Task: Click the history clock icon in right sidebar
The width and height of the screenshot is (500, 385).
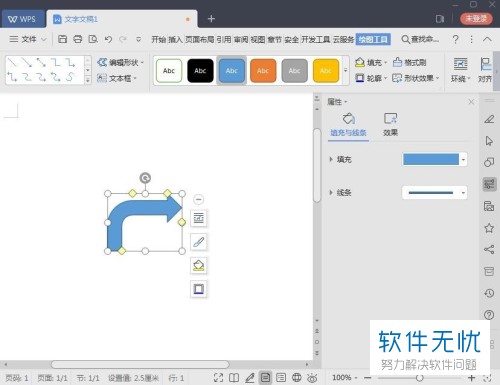Action: pyautogui.click(x=489, y=293)
